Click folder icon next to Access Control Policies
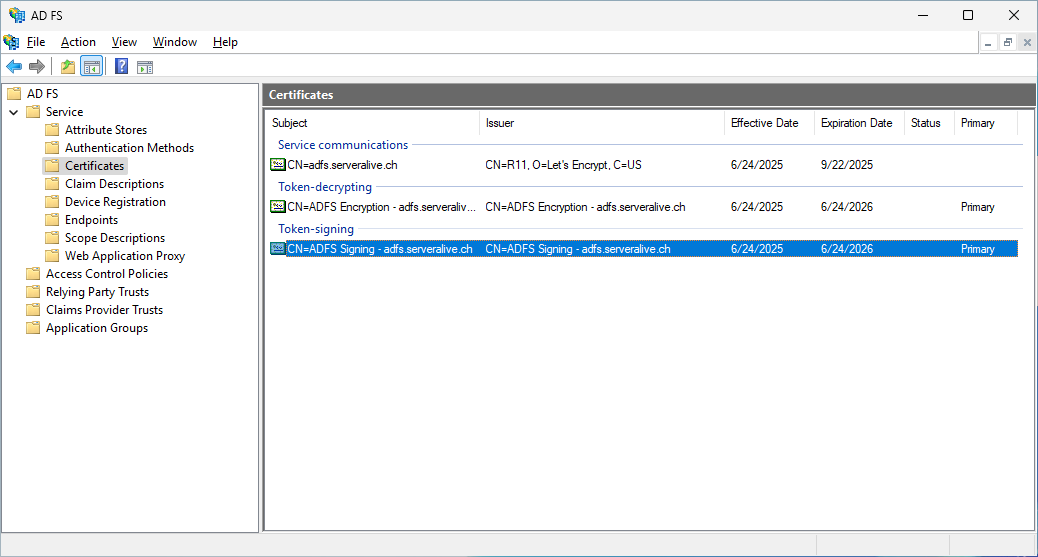 pos(33,273)
